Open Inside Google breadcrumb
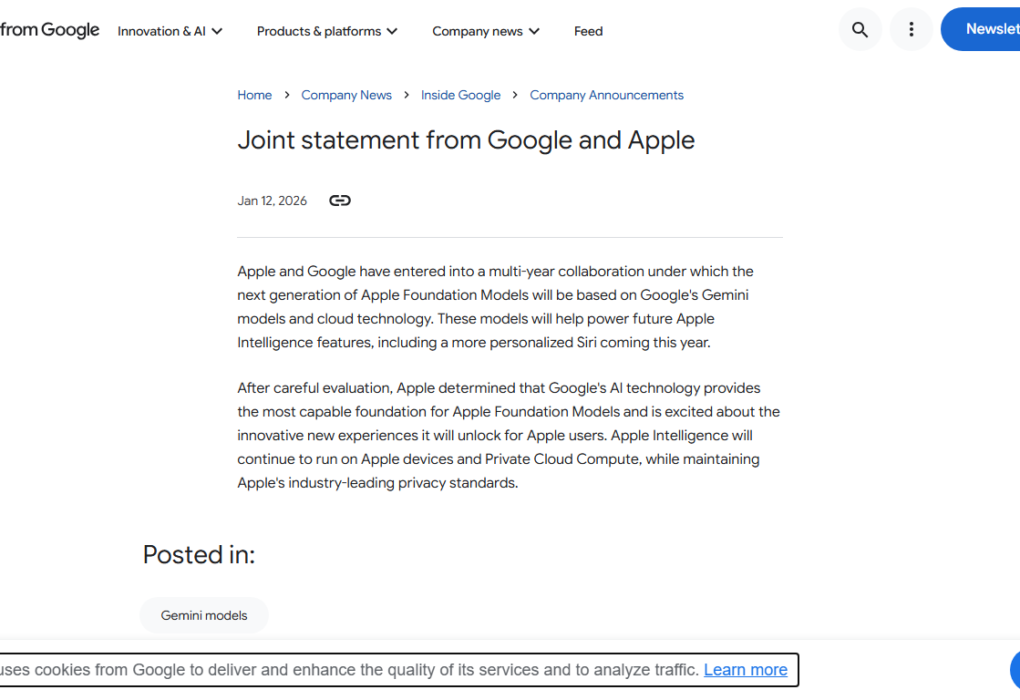 [x=461, y=95]
